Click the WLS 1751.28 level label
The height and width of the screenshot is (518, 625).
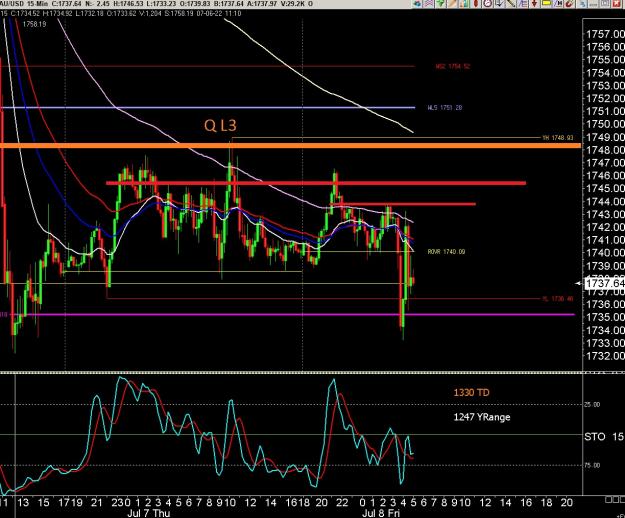click(x=445, y=108)
